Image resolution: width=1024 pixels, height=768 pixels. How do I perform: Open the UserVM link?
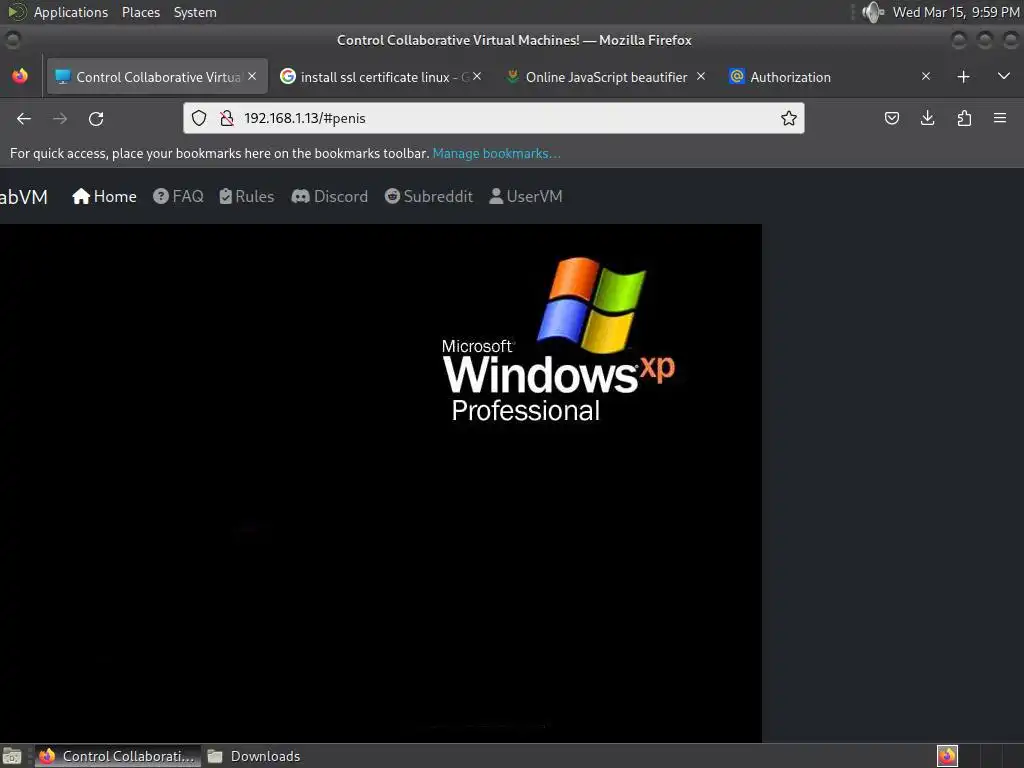[526, 197]
